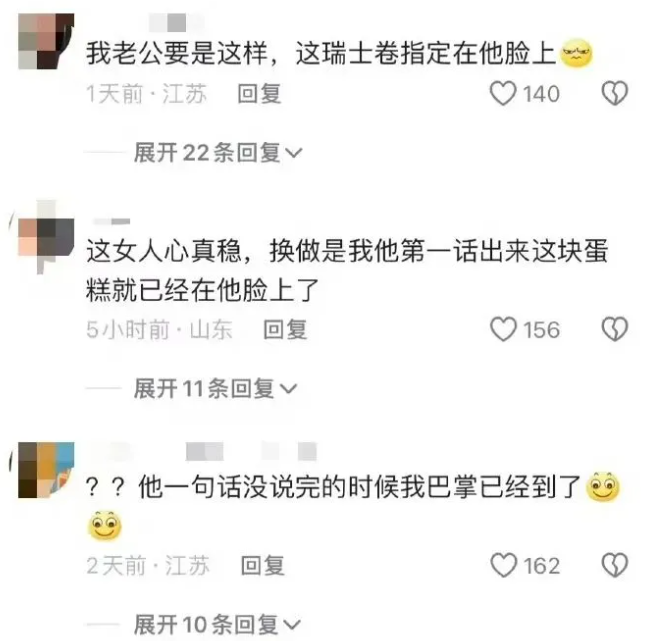Select the 巴掌已经到了 comment text
Image resolution: width=645 pixels, height=641 pixels.
352,506
